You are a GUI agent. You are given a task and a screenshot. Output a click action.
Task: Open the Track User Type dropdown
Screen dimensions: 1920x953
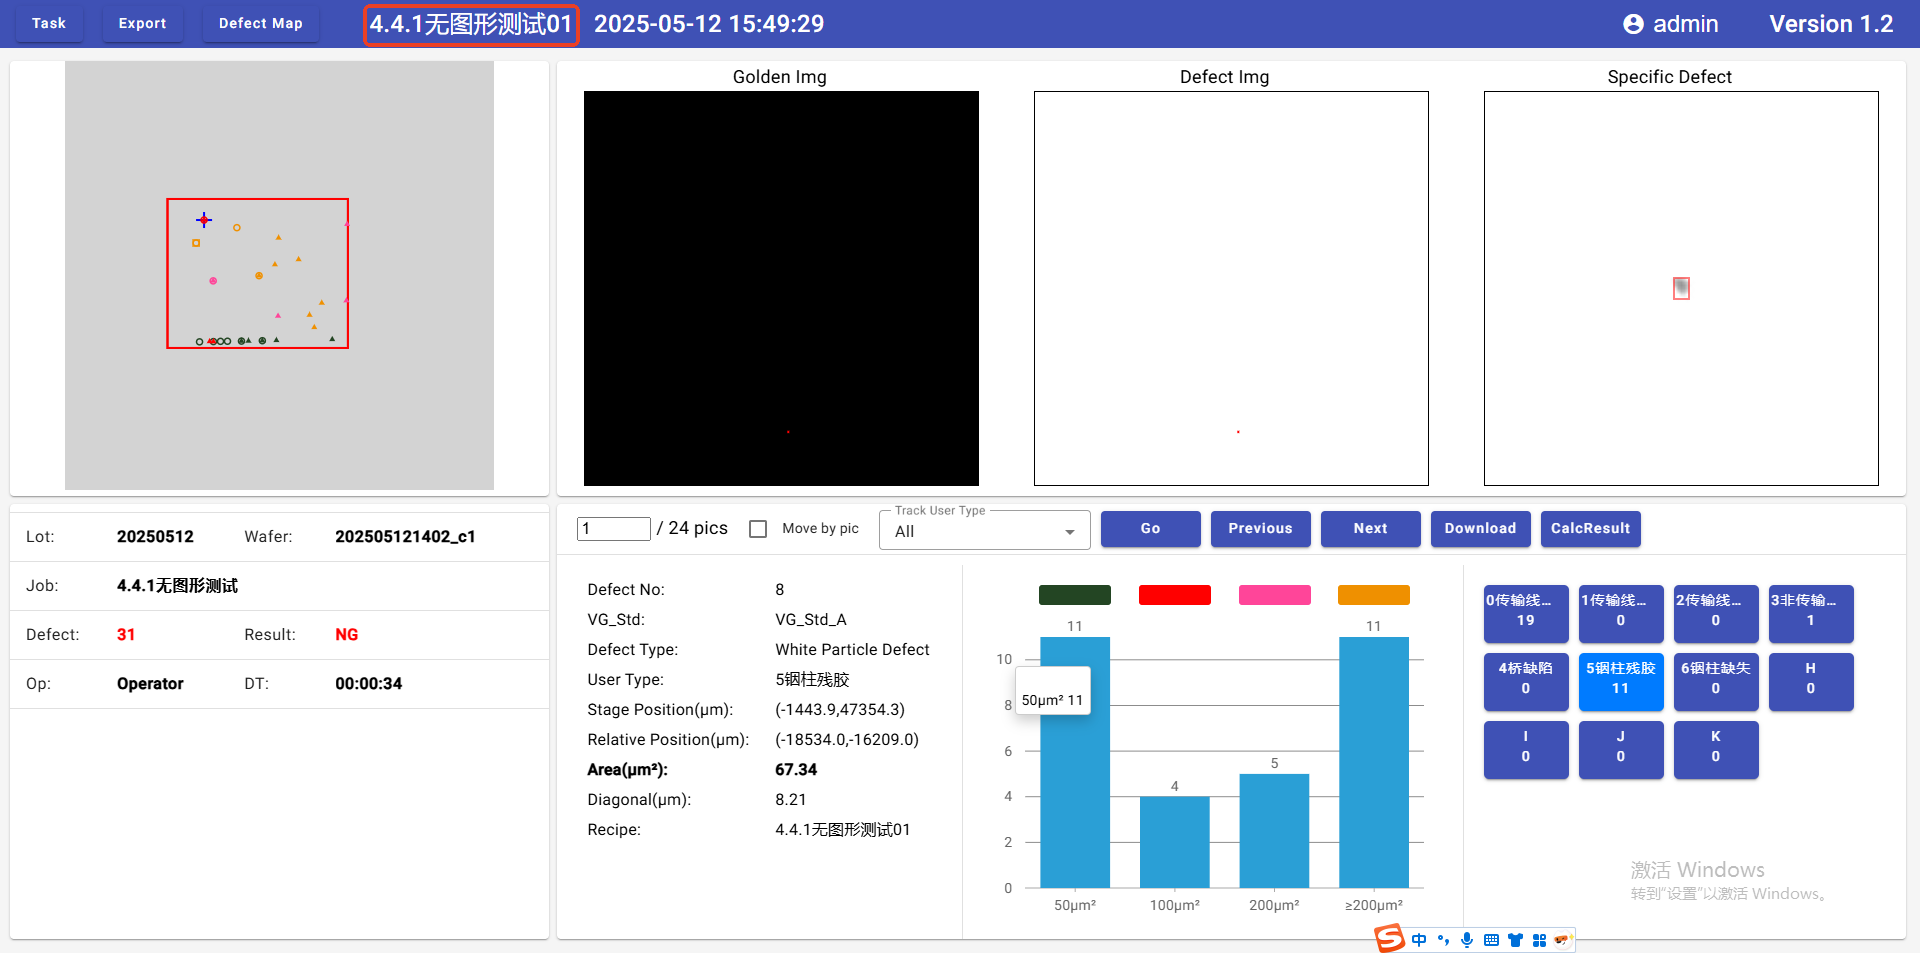click(x=984, y=531)
